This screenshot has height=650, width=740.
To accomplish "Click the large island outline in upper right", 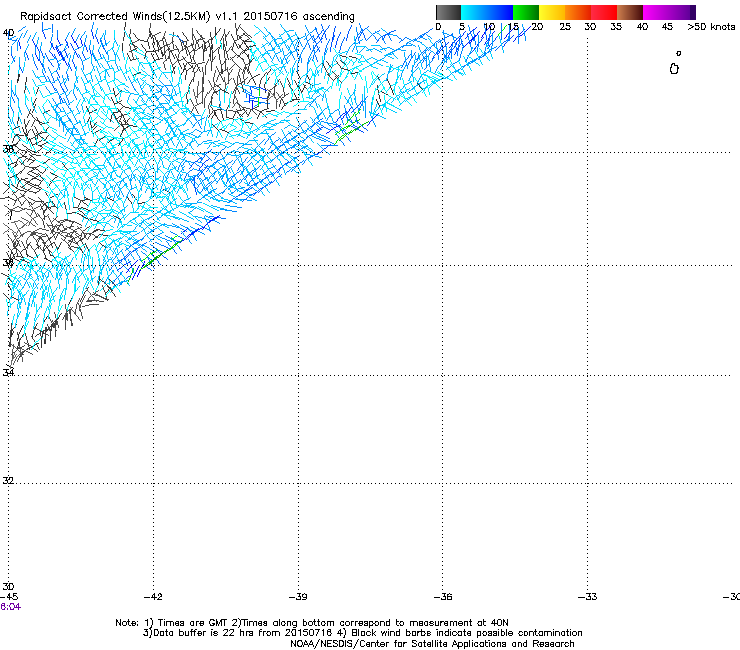I will click(674, 69).
